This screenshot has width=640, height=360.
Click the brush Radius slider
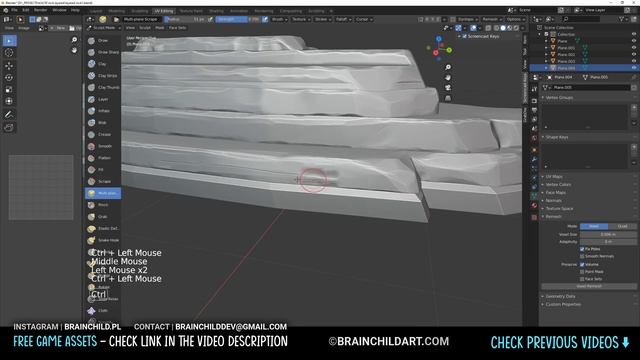185,19
